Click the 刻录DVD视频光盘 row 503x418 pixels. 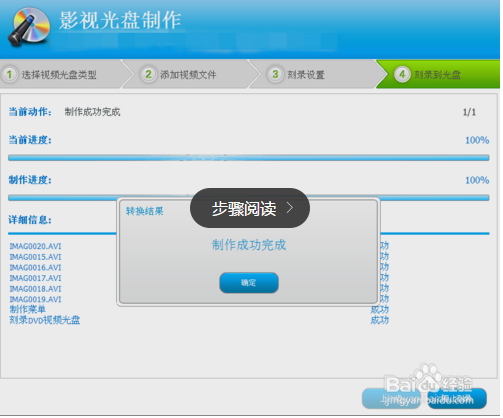coord(45,321)
